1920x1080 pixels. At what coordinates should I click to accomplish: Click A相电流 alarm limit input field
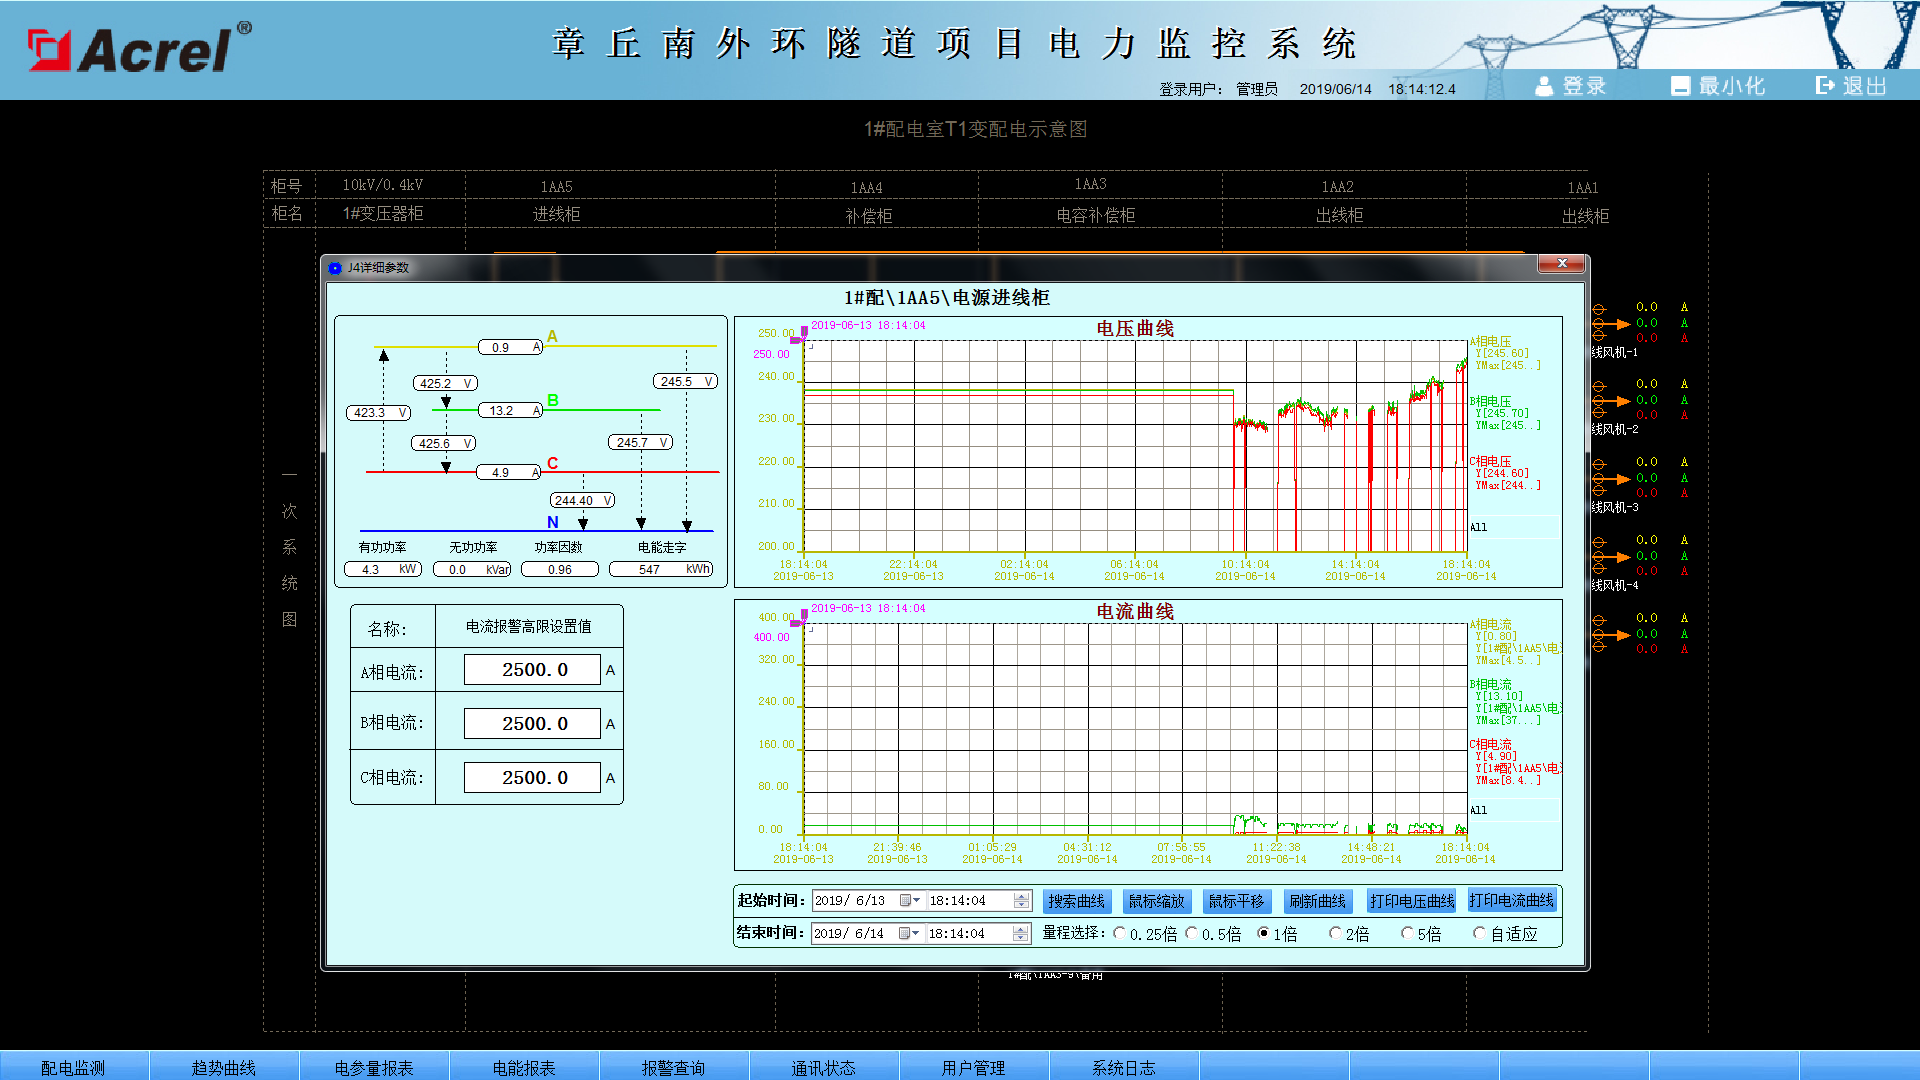(532, 670)
